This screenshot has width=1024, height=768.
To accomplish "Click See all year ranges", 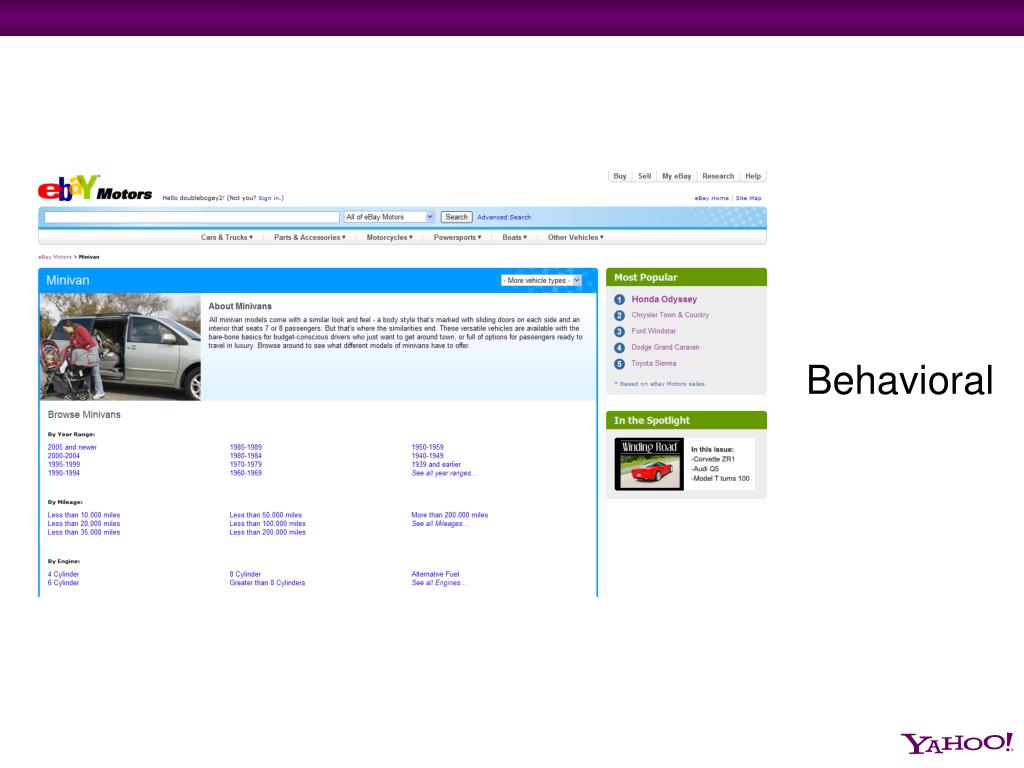I will tap(443, 473).
